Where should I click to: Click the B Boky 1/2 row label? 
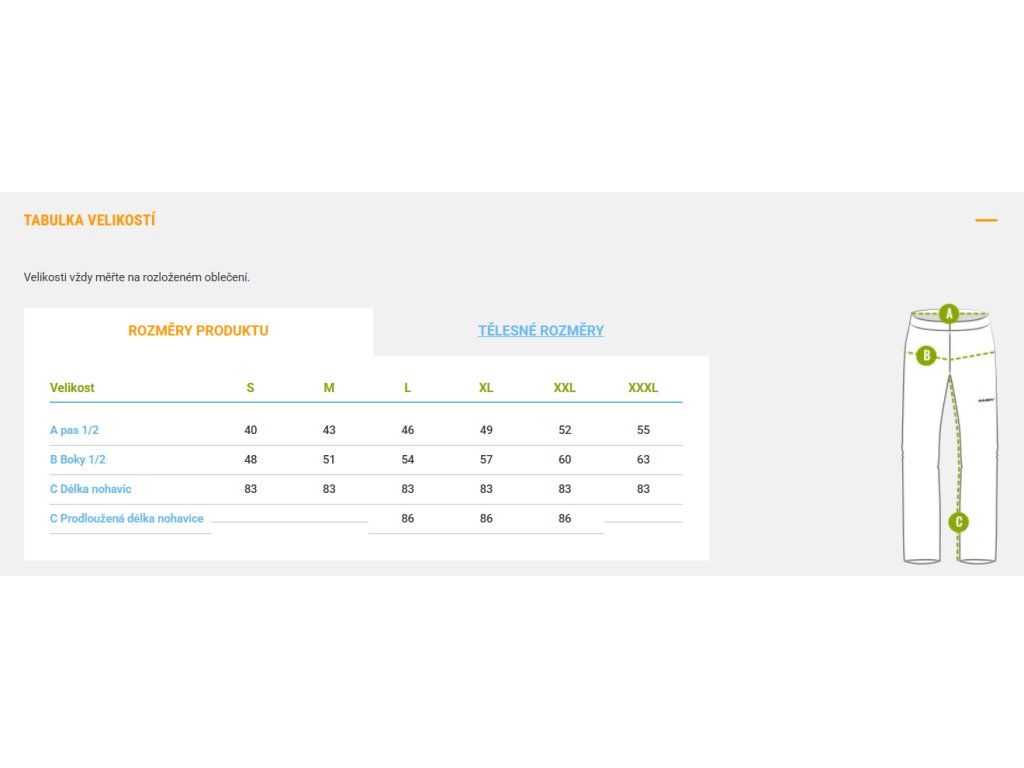(x=78, y=460)
